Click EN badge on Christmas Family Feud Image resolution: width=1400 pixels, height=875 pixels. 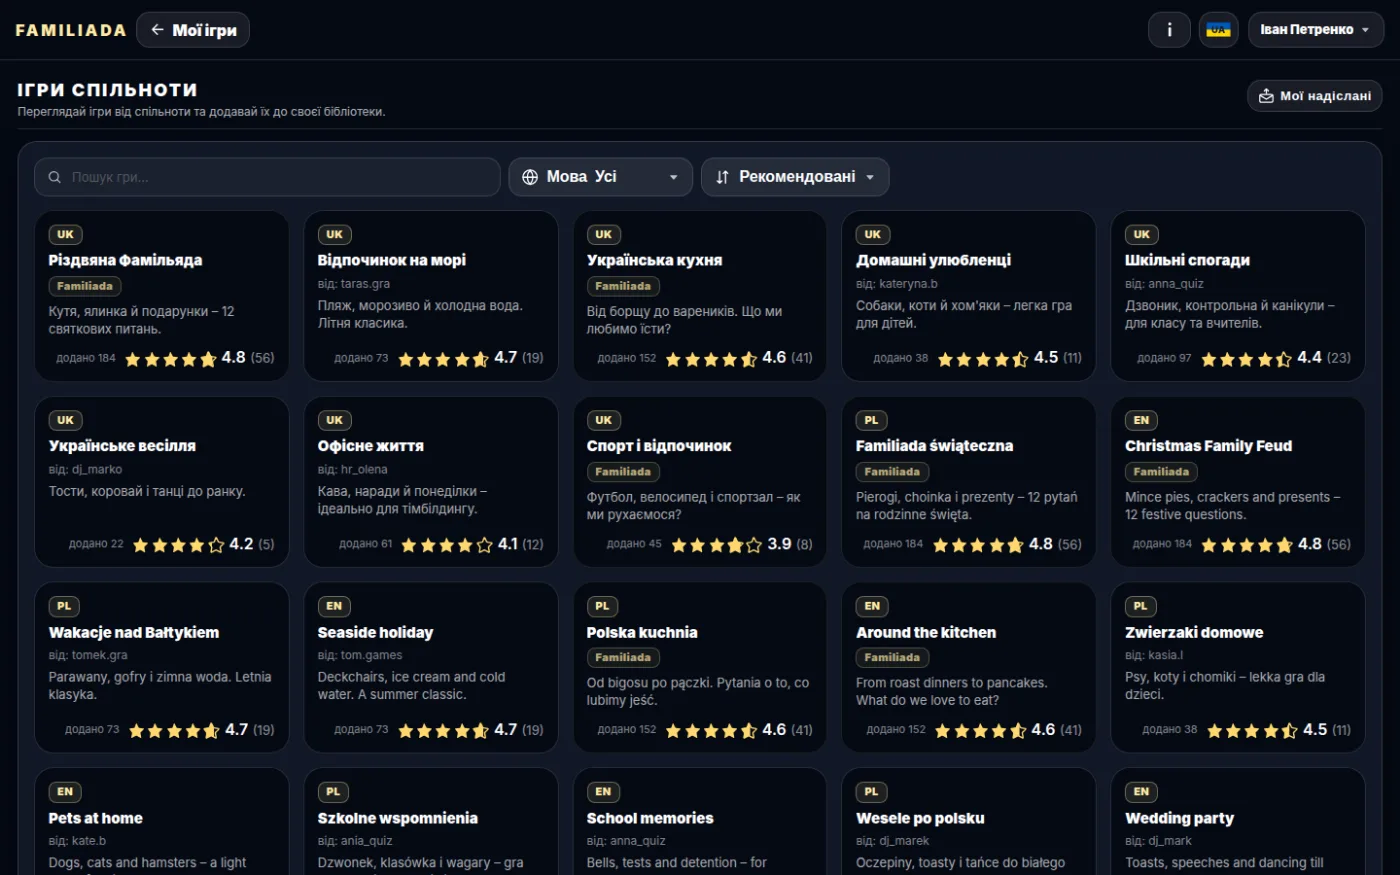1141,421
